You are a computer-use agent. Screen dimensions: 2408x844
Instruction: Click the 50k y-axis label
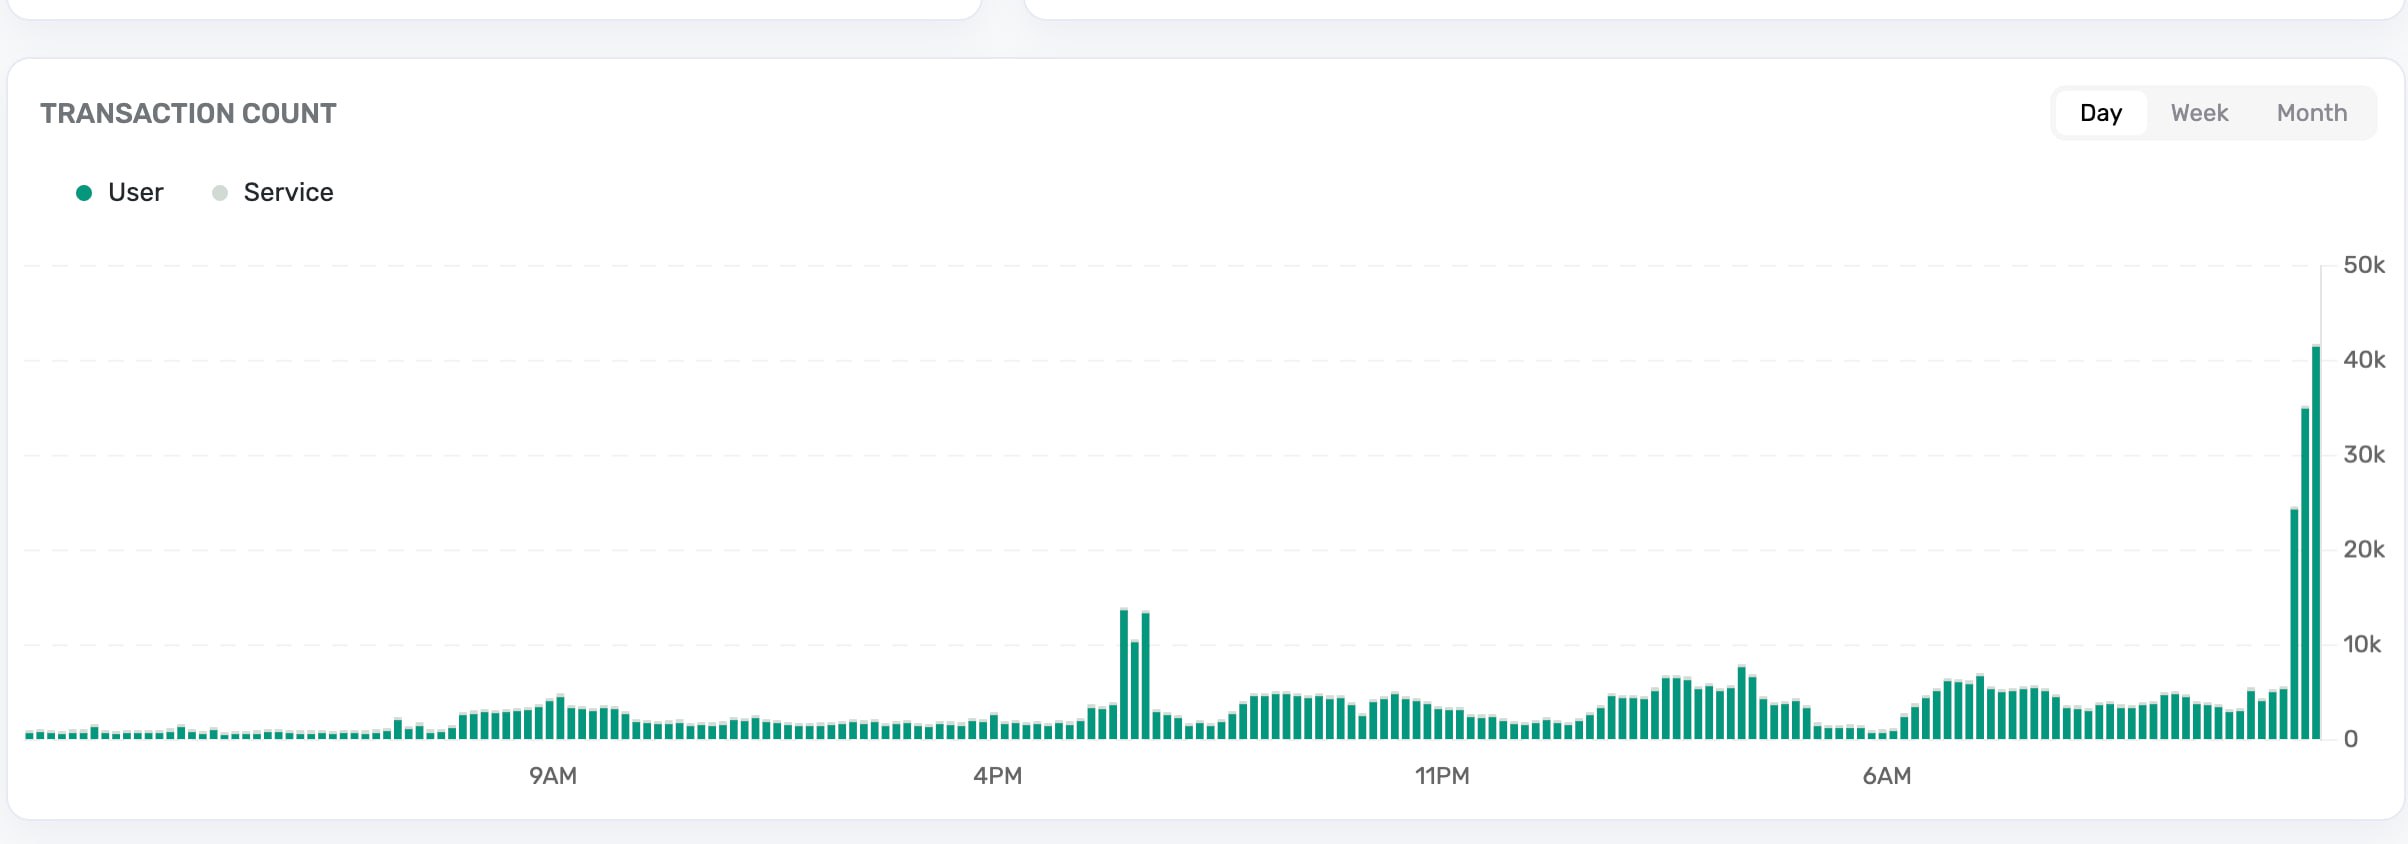2363,265
